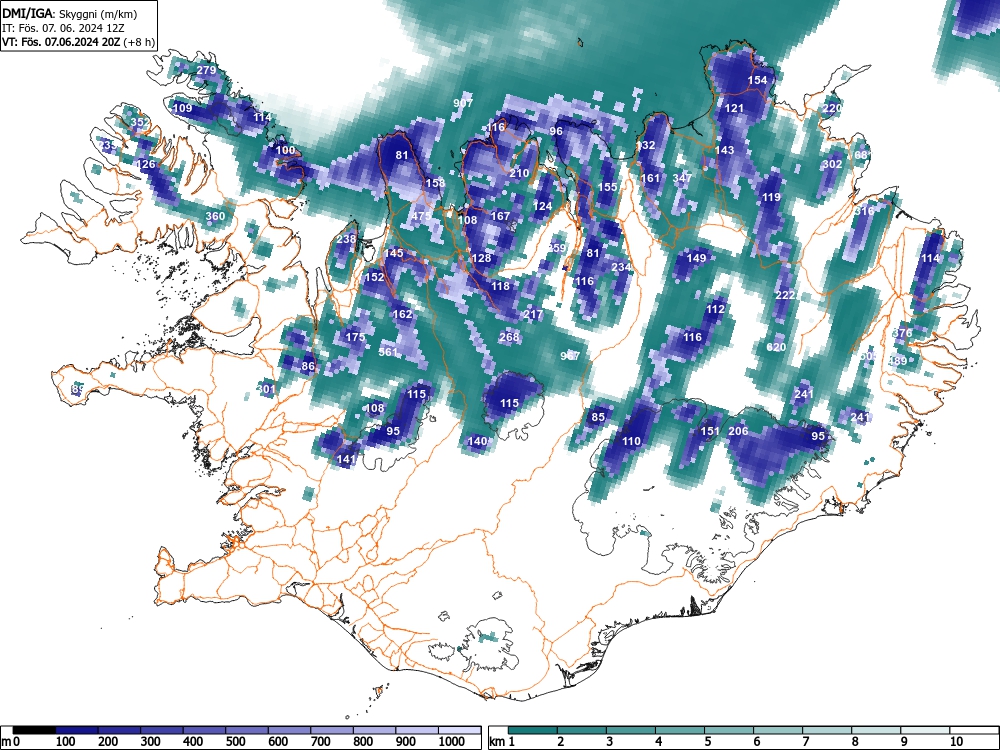This screenshot has height=750, width=1000.
Task: Click the visibility value 140 on the map
Action: (477, 441)
